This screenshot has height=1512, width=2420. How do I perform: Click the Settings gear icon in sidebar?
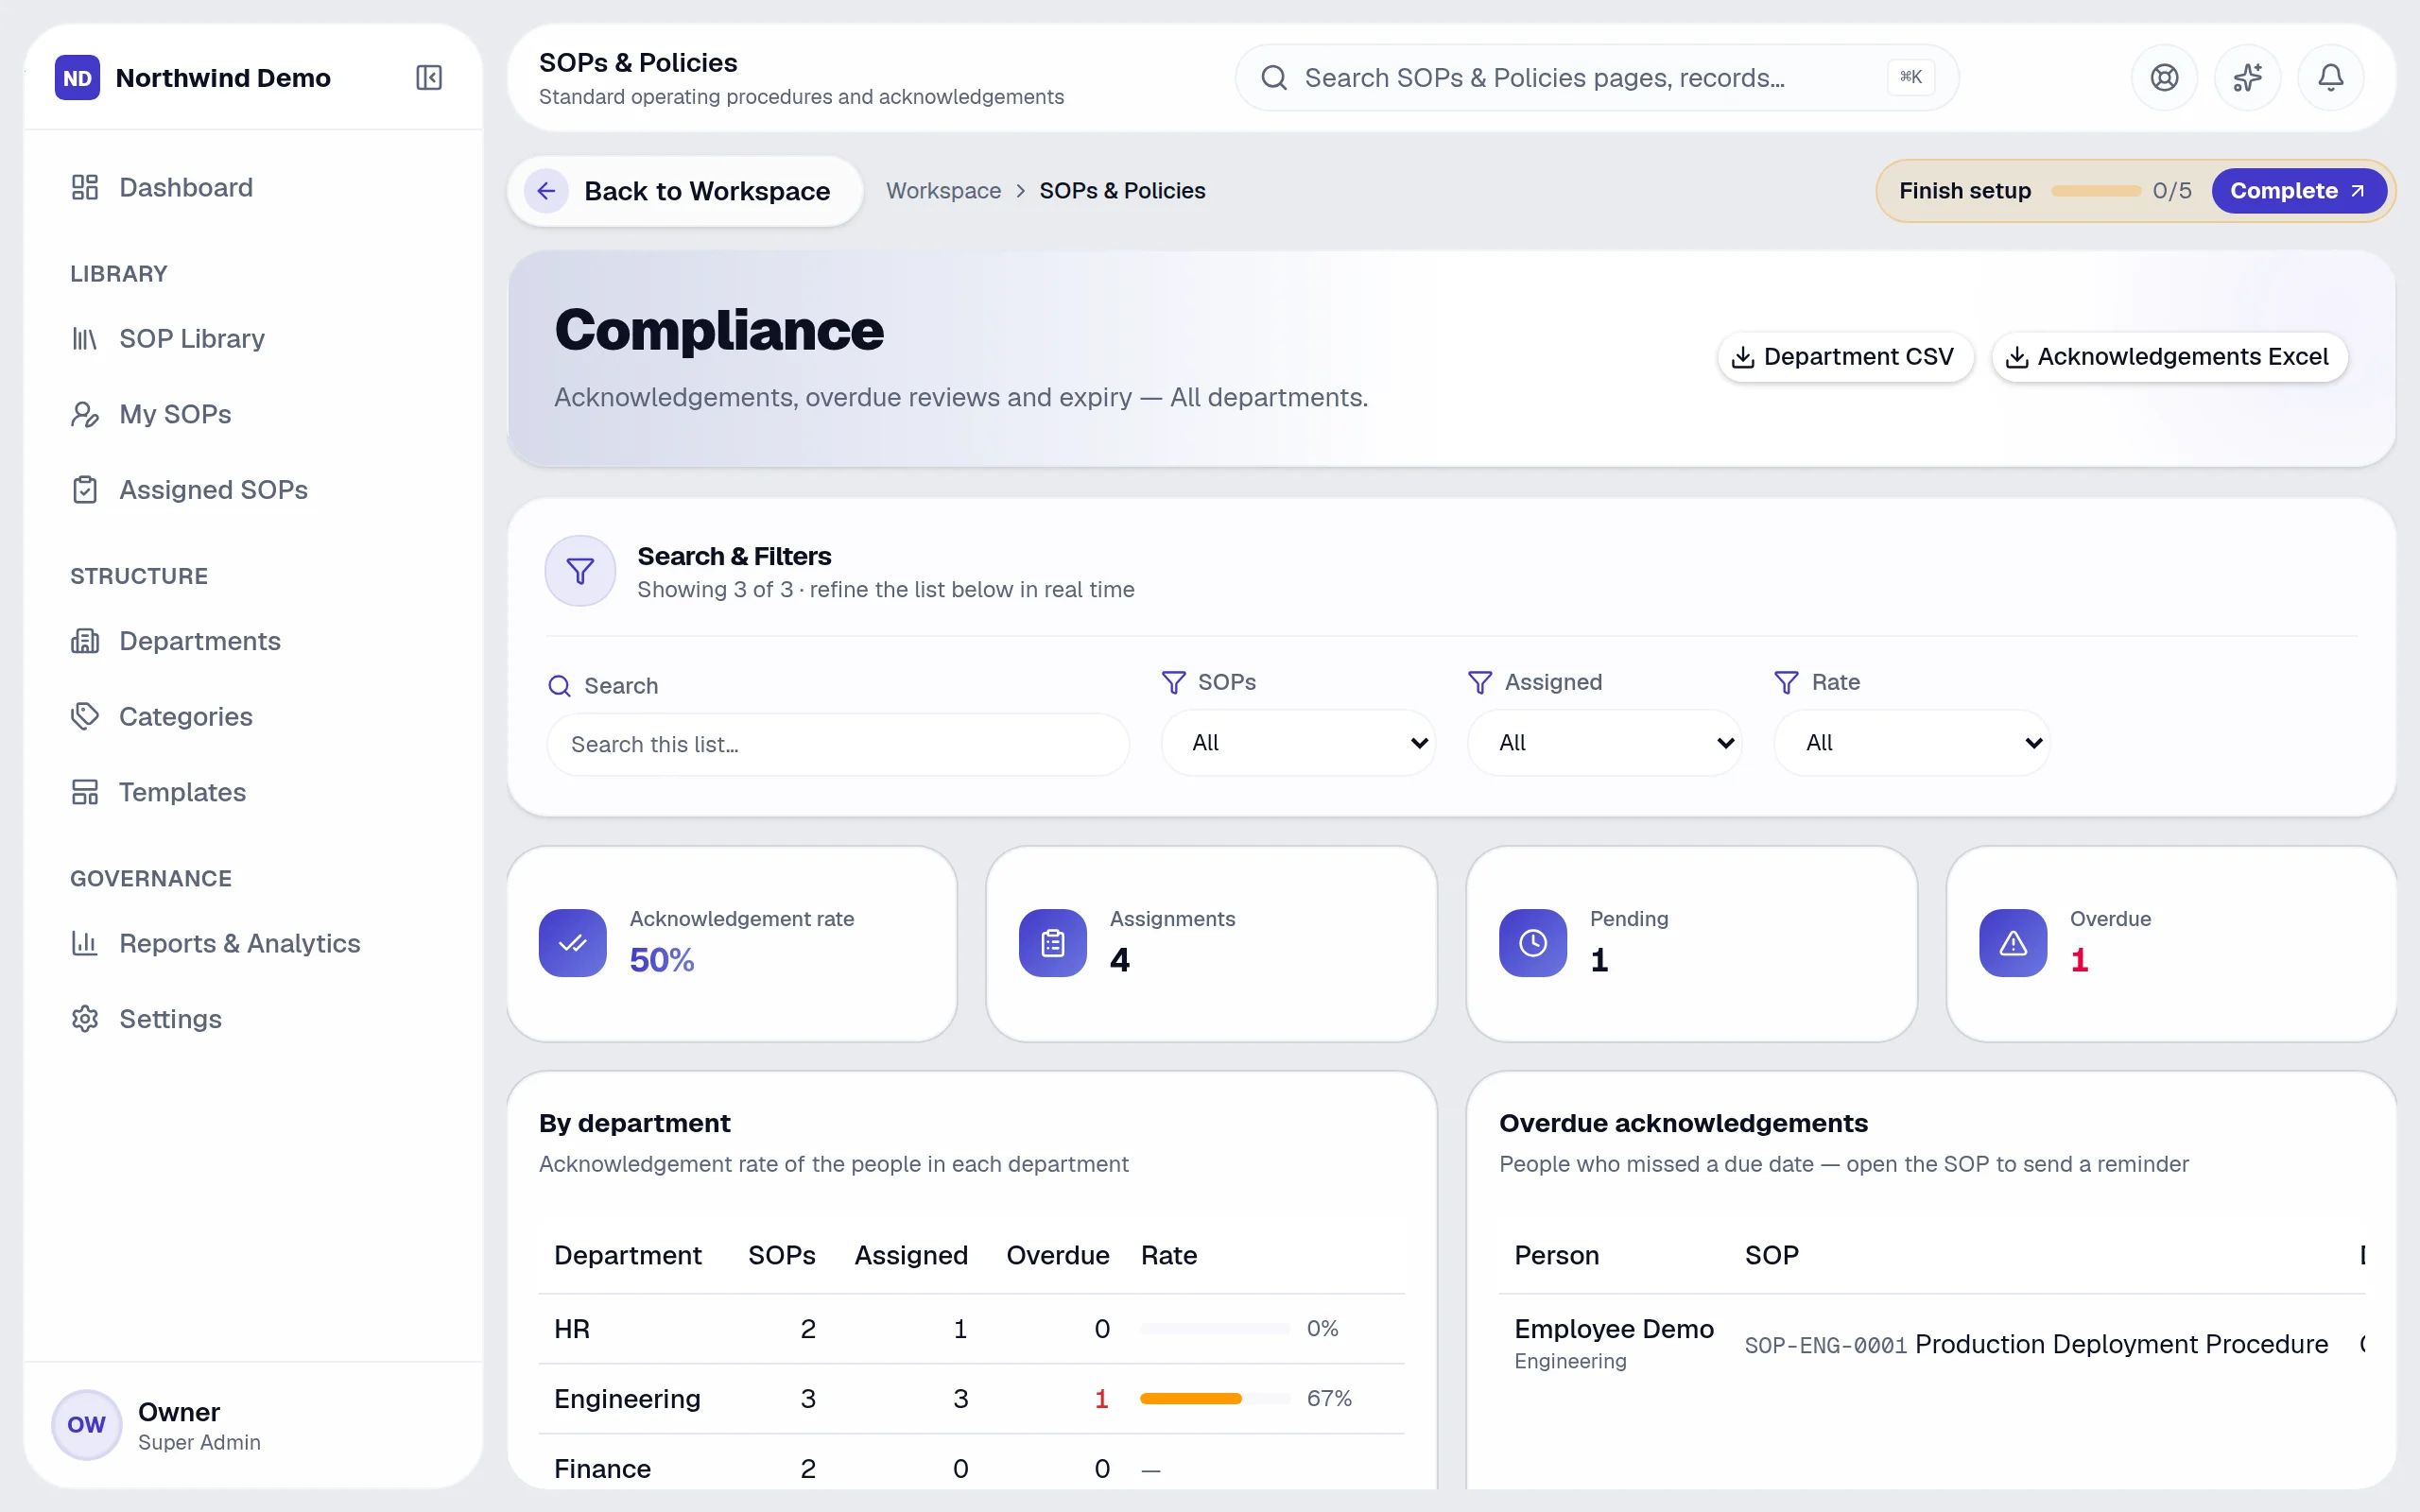[85, 1018]
